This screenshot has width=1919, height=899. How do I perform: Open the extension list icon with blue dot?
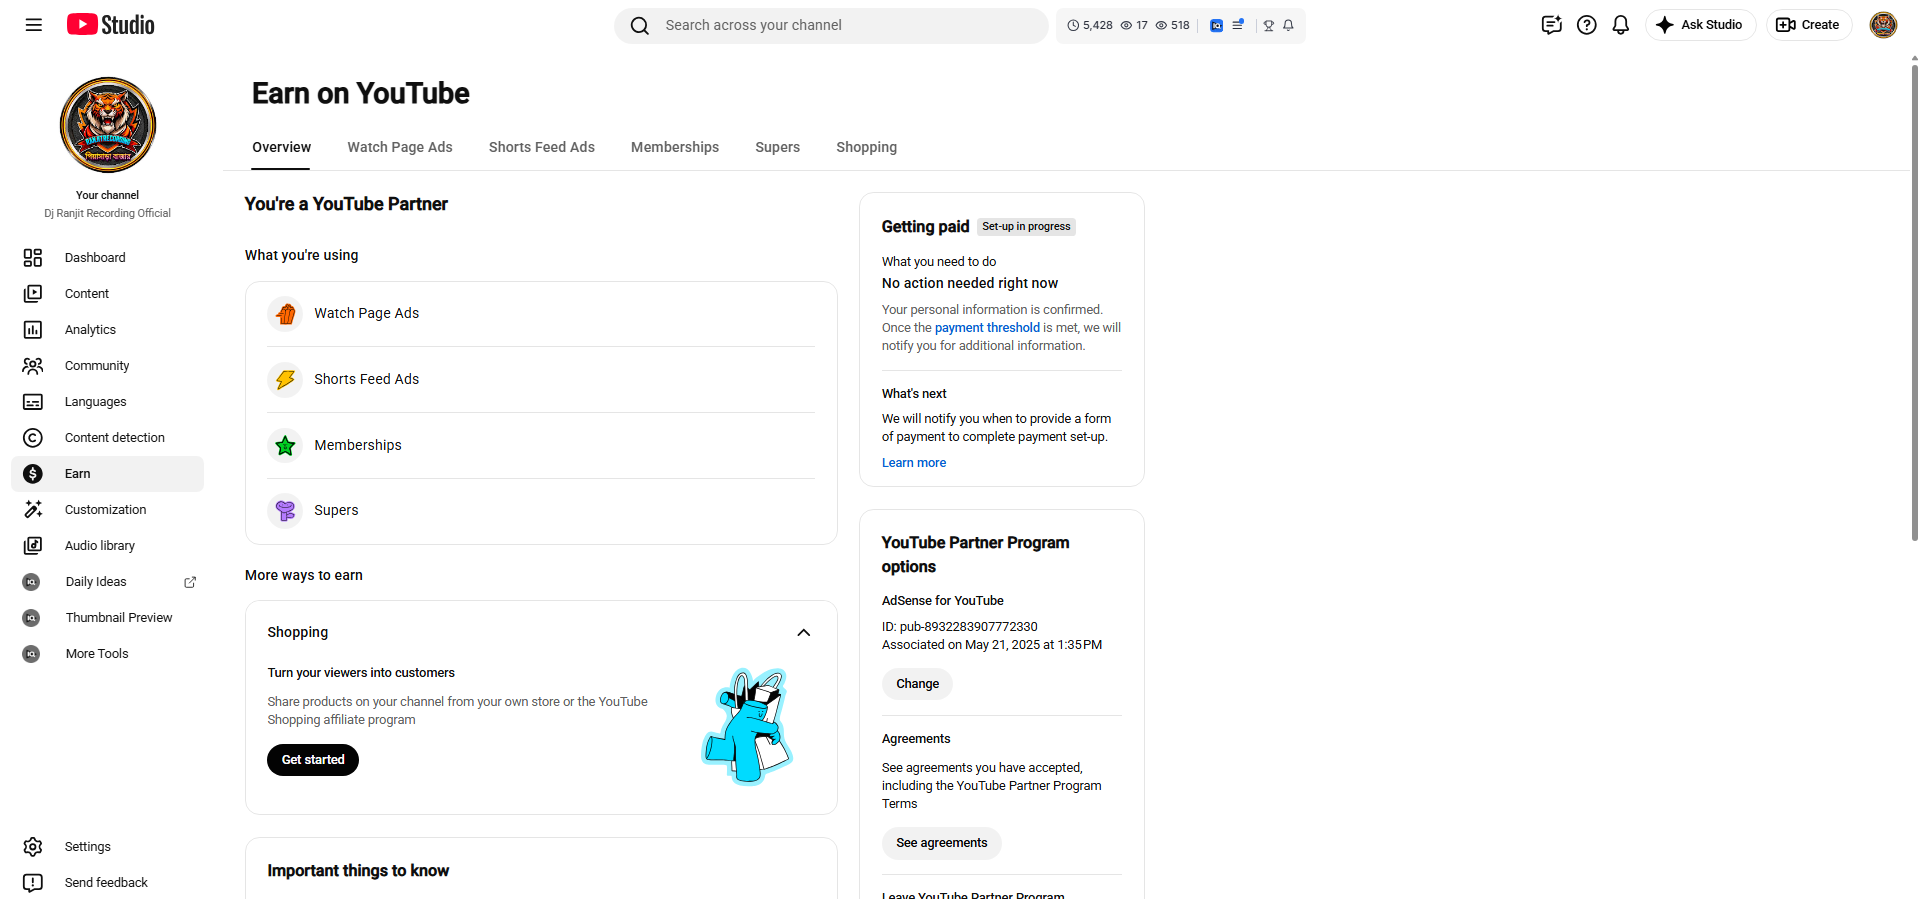coord(1238,25)
